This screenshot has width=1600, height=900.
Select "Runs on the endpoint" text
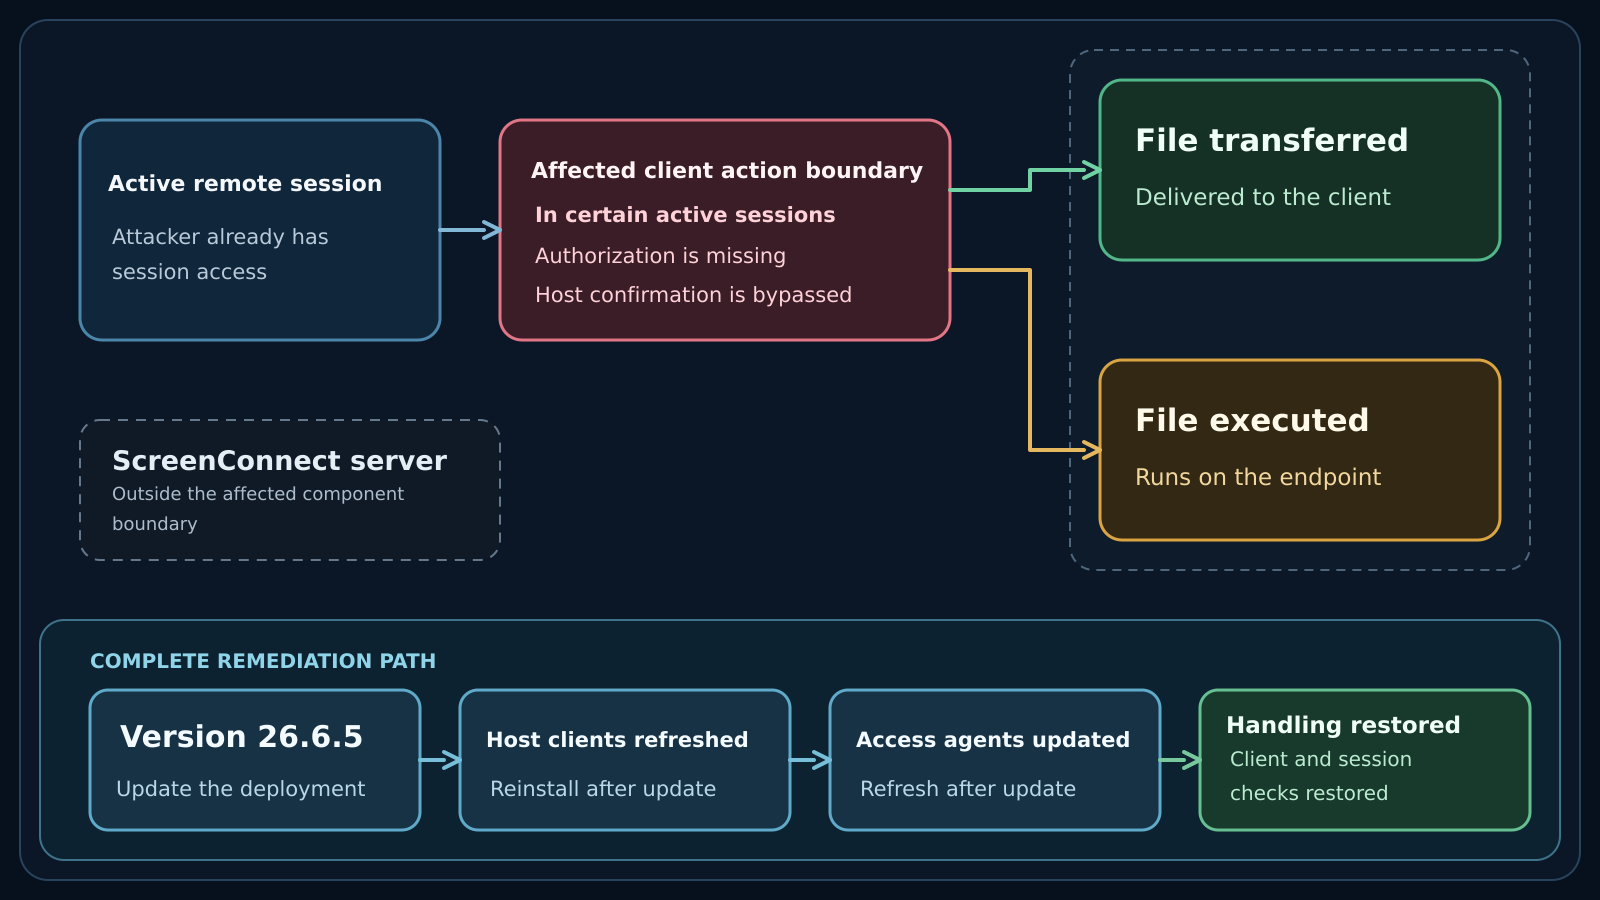tap(1258, 477)
